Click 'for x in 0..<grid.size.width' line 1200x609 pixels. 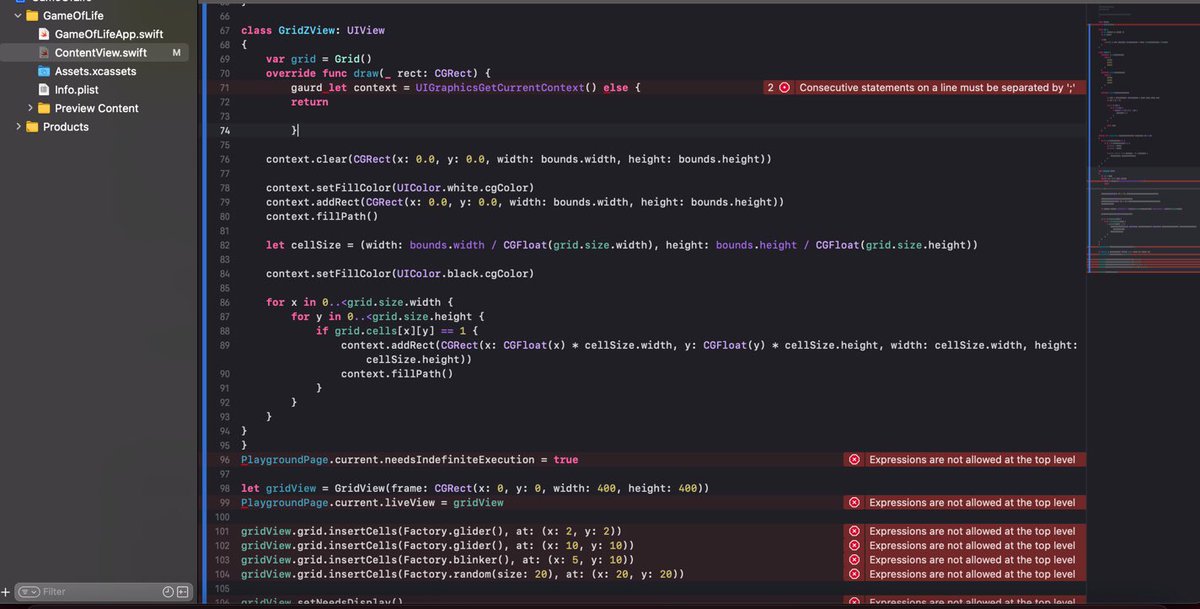pyautogui.click(x=360, y=302)
